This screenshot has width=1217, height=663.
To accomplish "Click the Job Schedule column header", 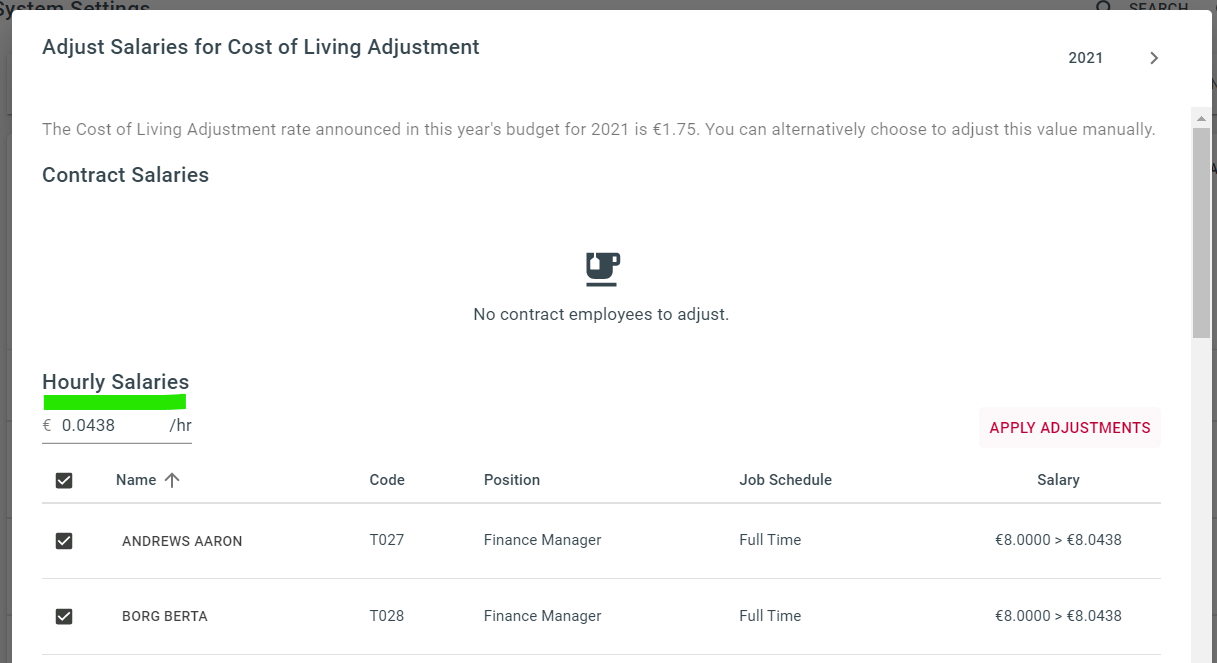I will point(785,480).
